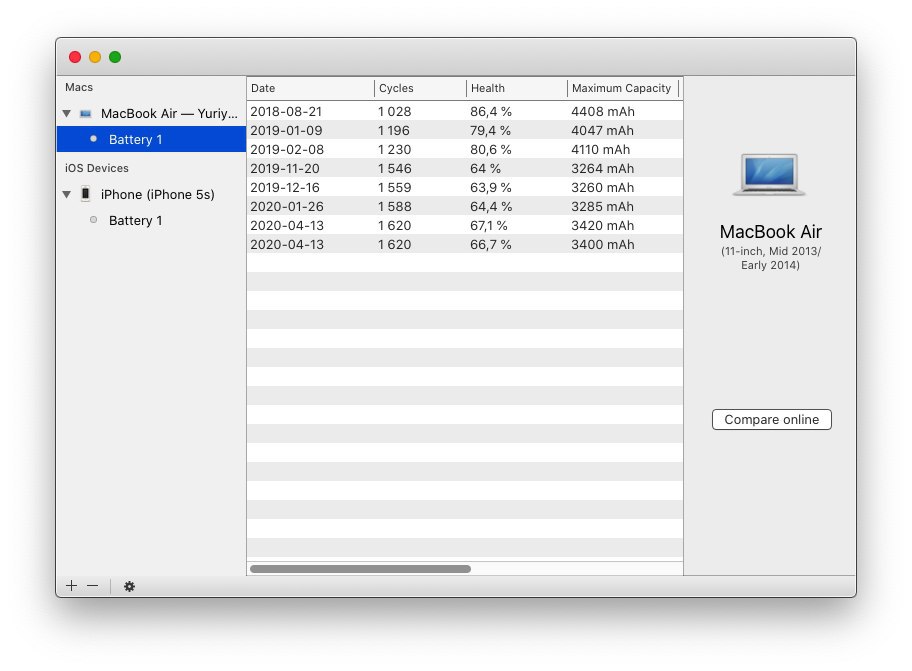Screen dimensions: 912x671
Task: Click the 3400 mAh capacity cell
Action: pyautogui.click(x=603, y=245)
